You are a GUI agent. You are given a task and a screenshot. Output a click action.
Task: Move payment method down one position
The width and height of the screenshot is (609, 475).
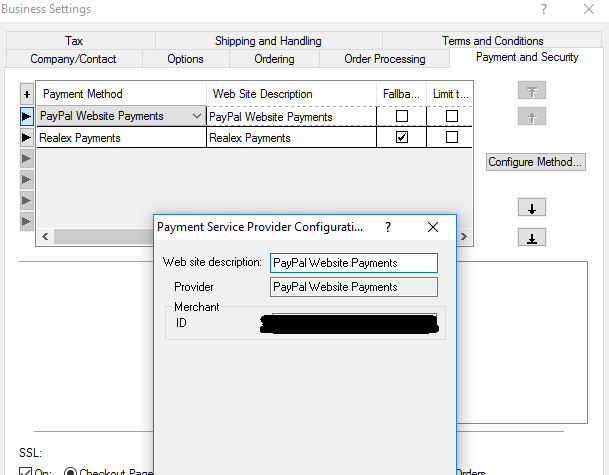coord(532,207)
